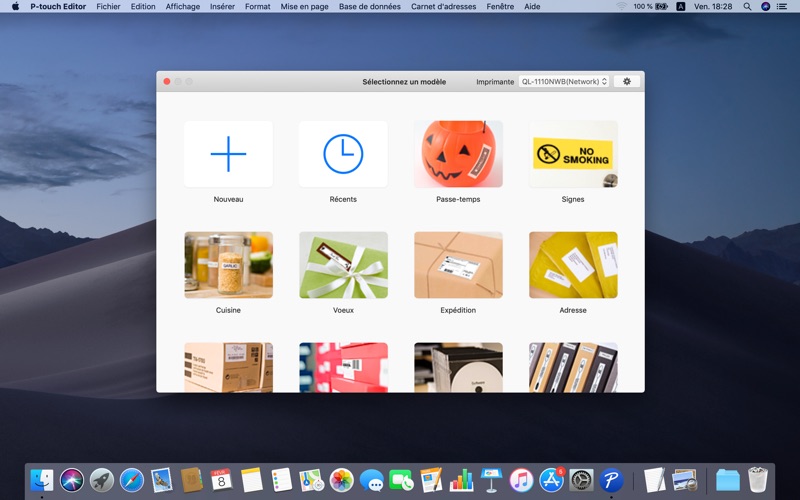Screen dimensions: 800x500
Task: Open Calendar from the Dock
Action: [x=221, y=480]
